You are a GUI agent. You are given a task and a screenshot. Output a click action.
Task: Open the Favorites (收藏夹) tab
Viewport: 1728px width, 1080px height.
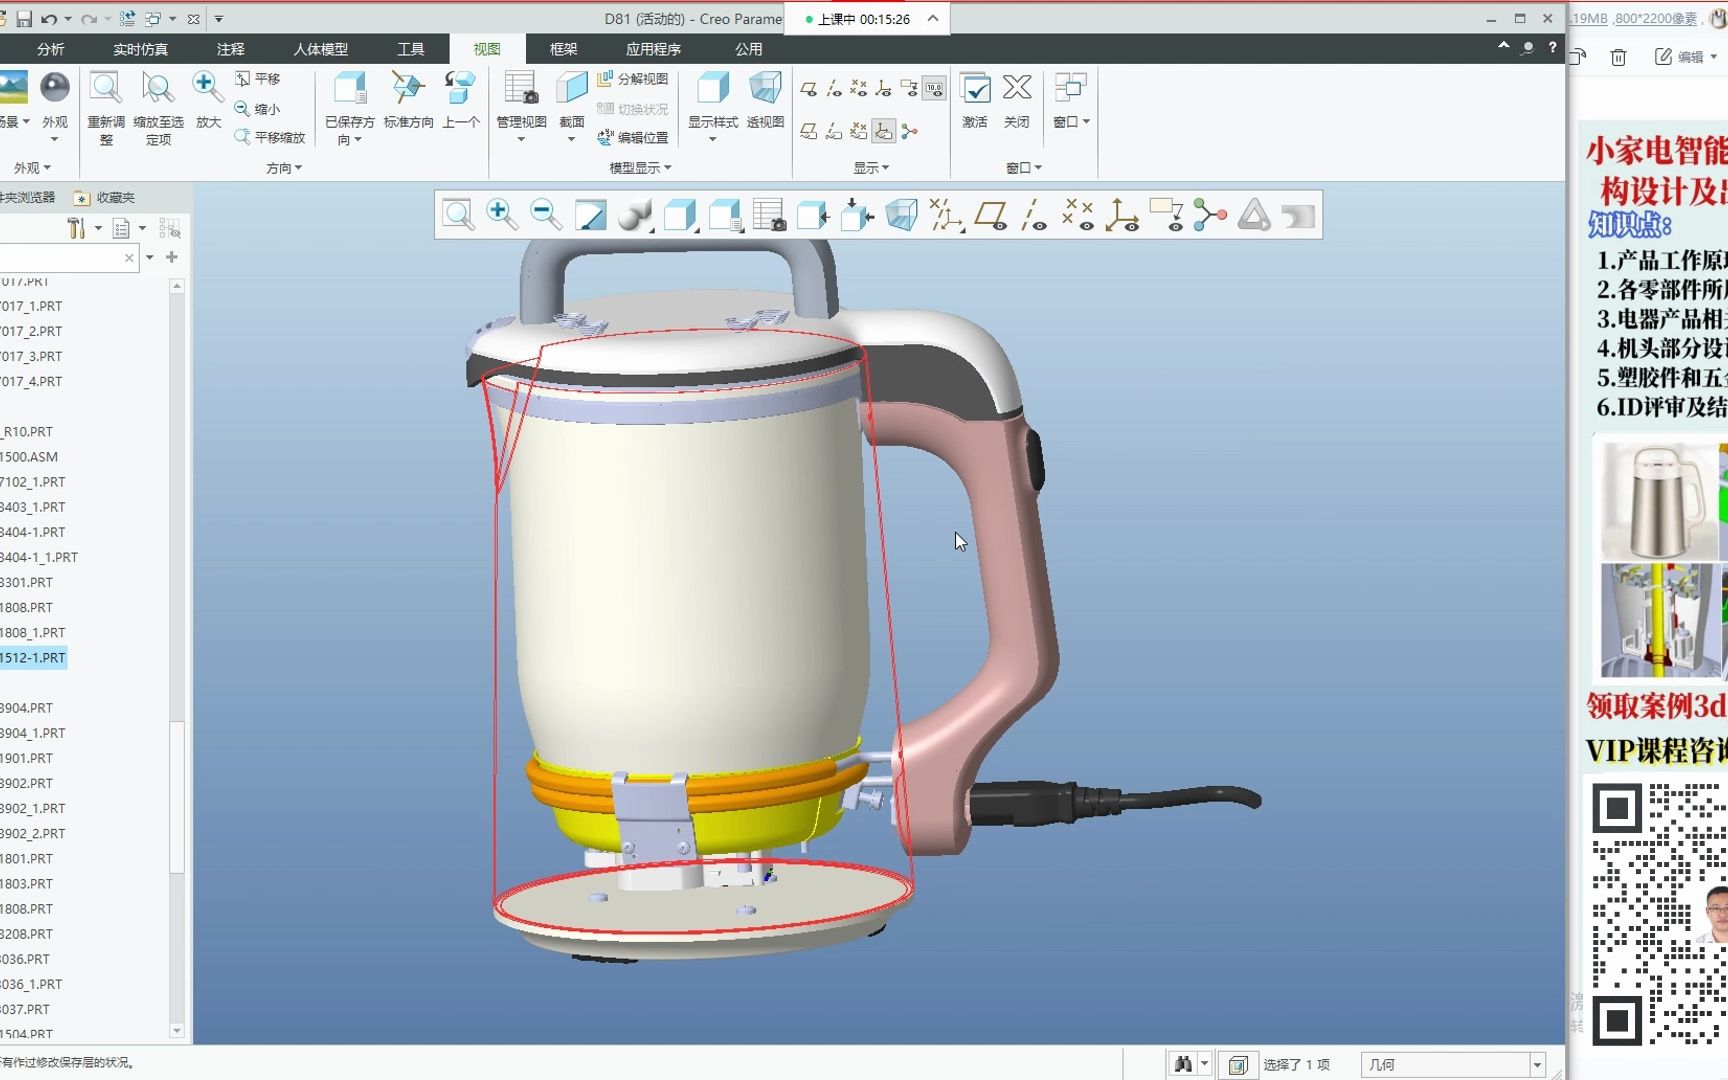(106, 197)
